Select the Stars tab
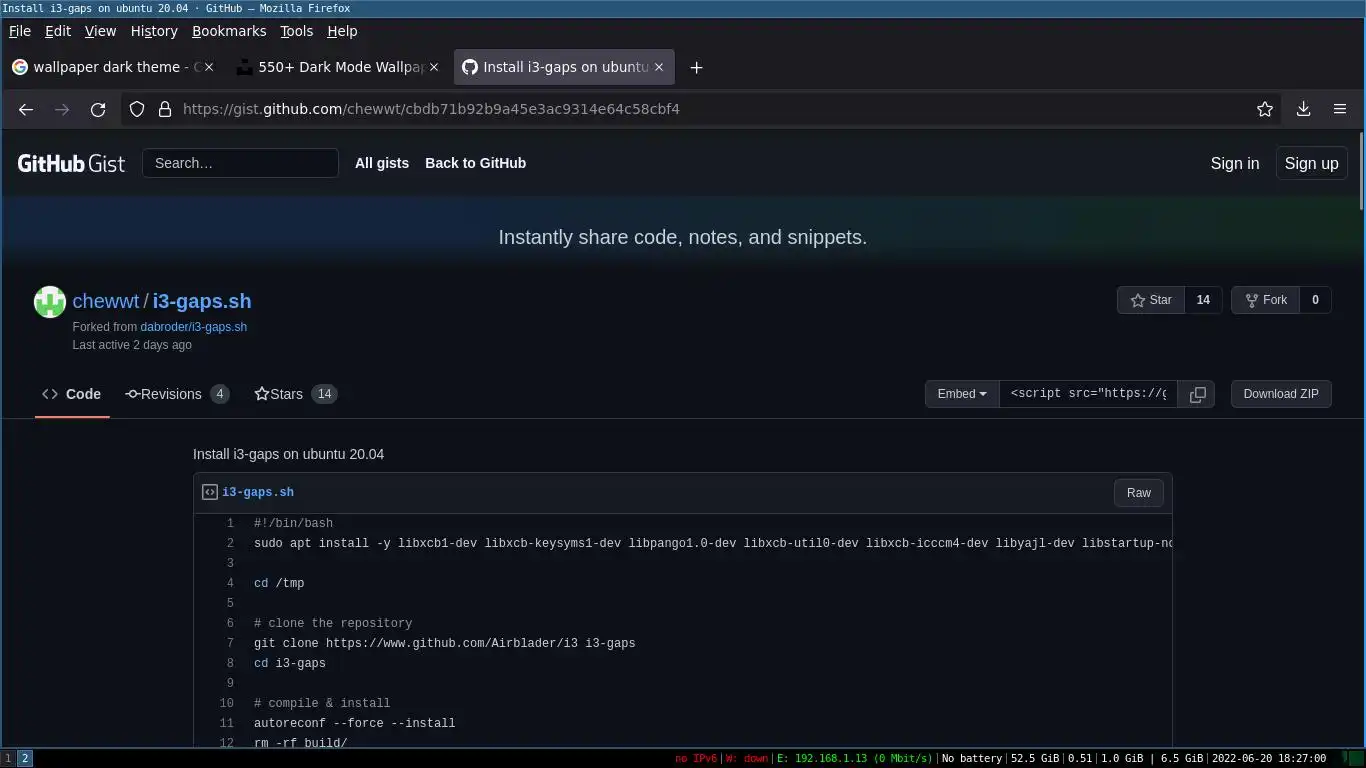 [x=295, y=394]
